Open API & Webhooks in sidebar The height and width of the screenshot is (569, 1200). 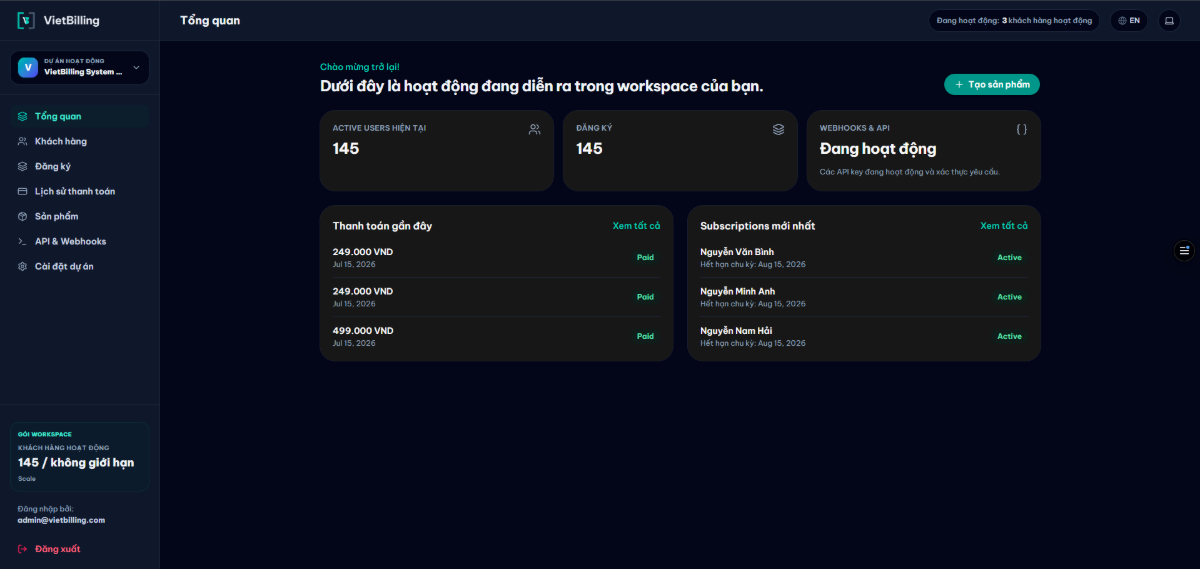[80, 241]
